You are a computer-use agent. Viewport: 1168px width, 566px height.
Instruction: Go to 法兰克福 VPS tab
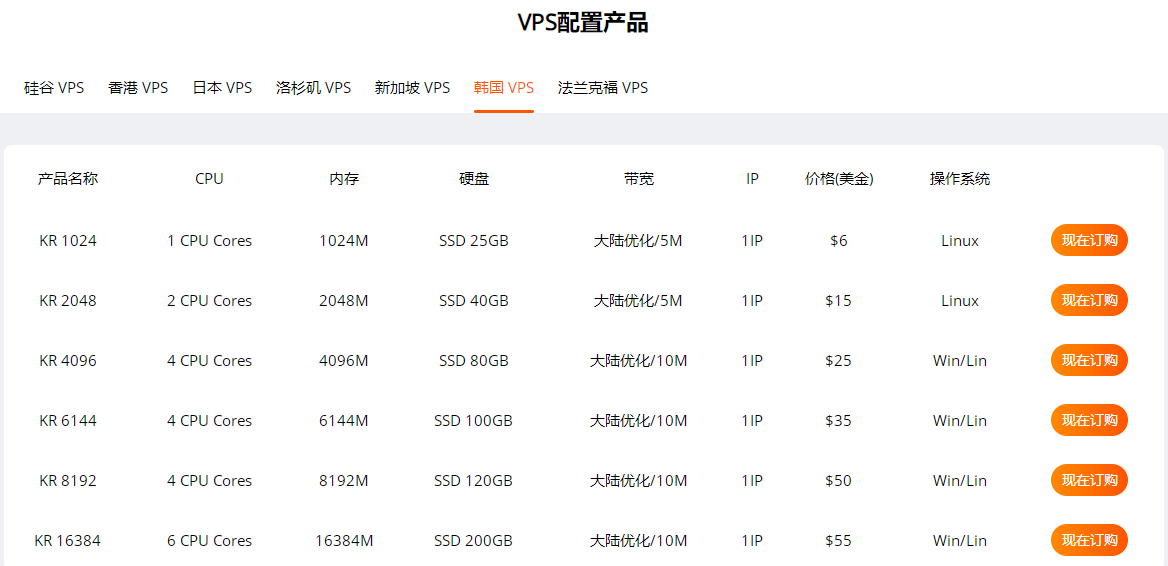pos(602,88)
